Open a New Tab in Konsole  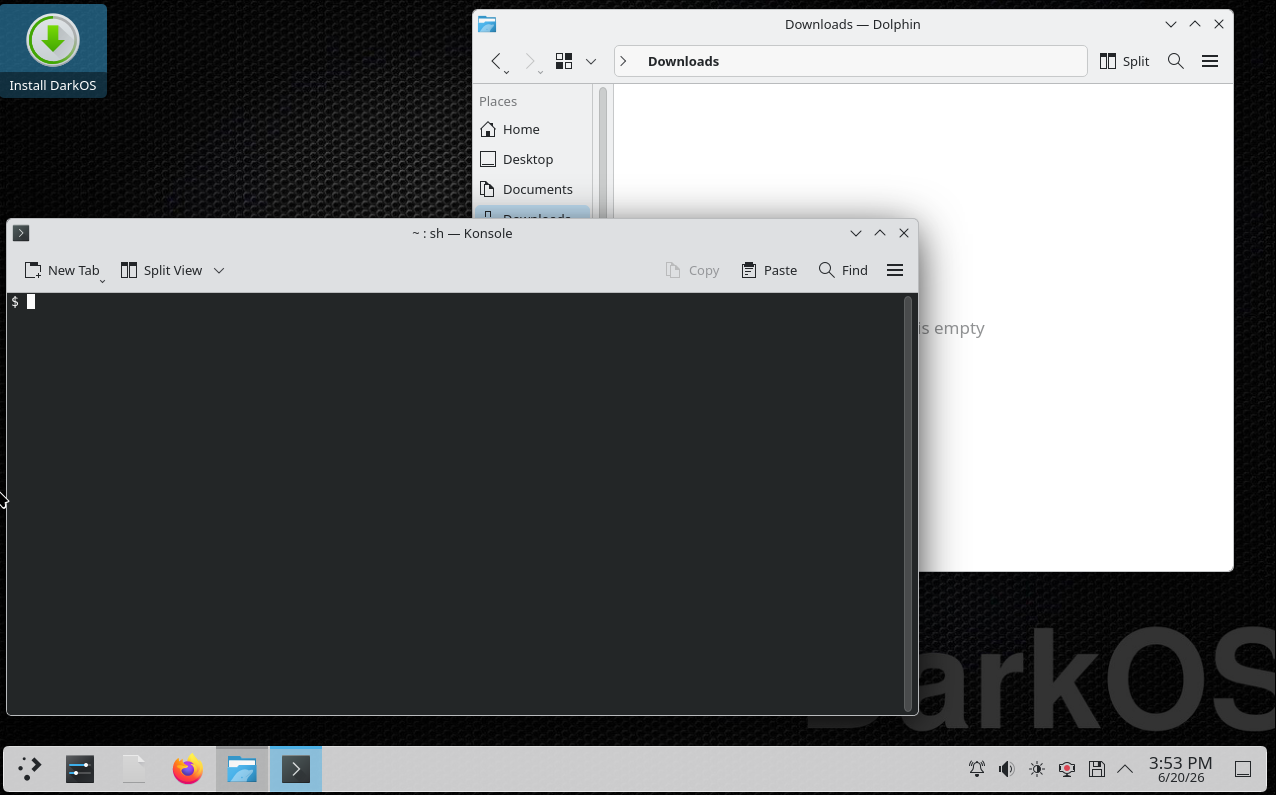click(x=62, y=270)
